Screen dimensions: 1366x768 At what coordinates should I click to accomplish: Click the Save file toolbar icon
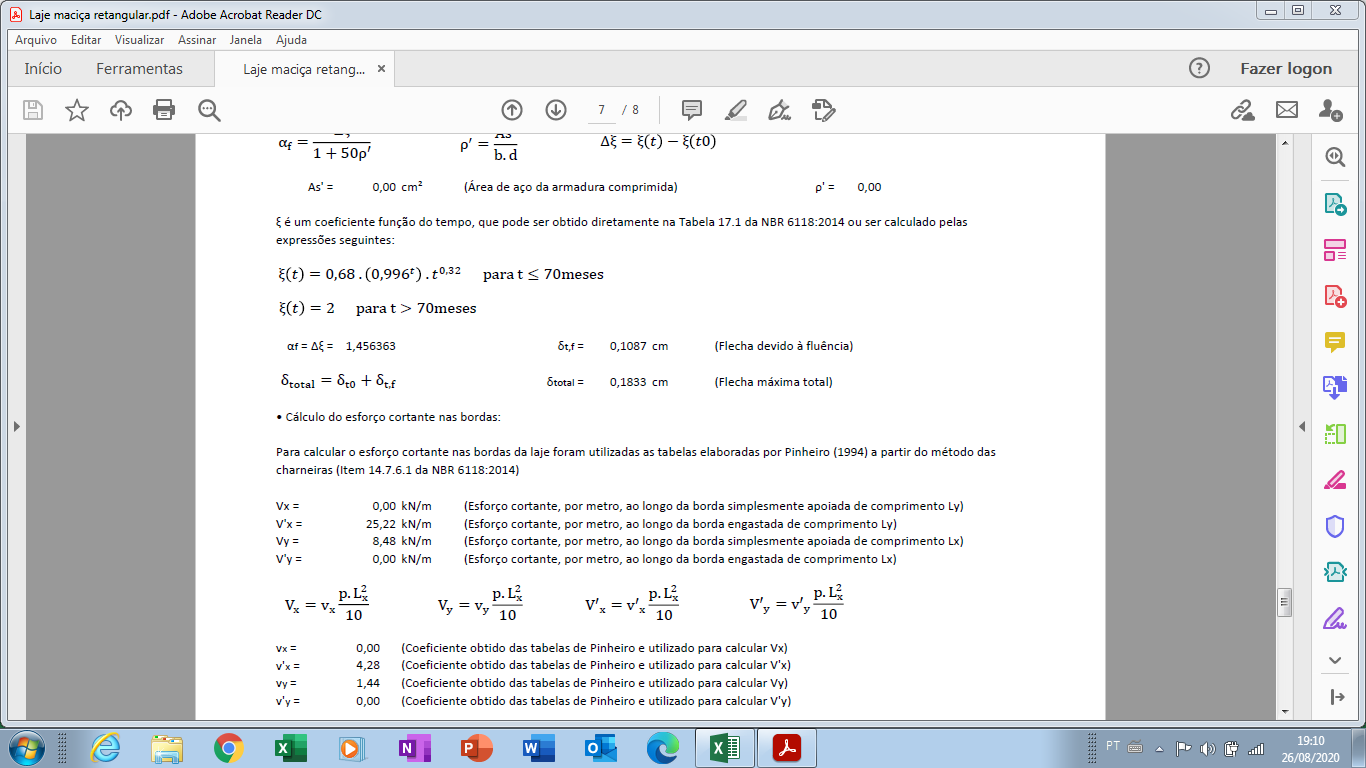(x=33, y=110)
